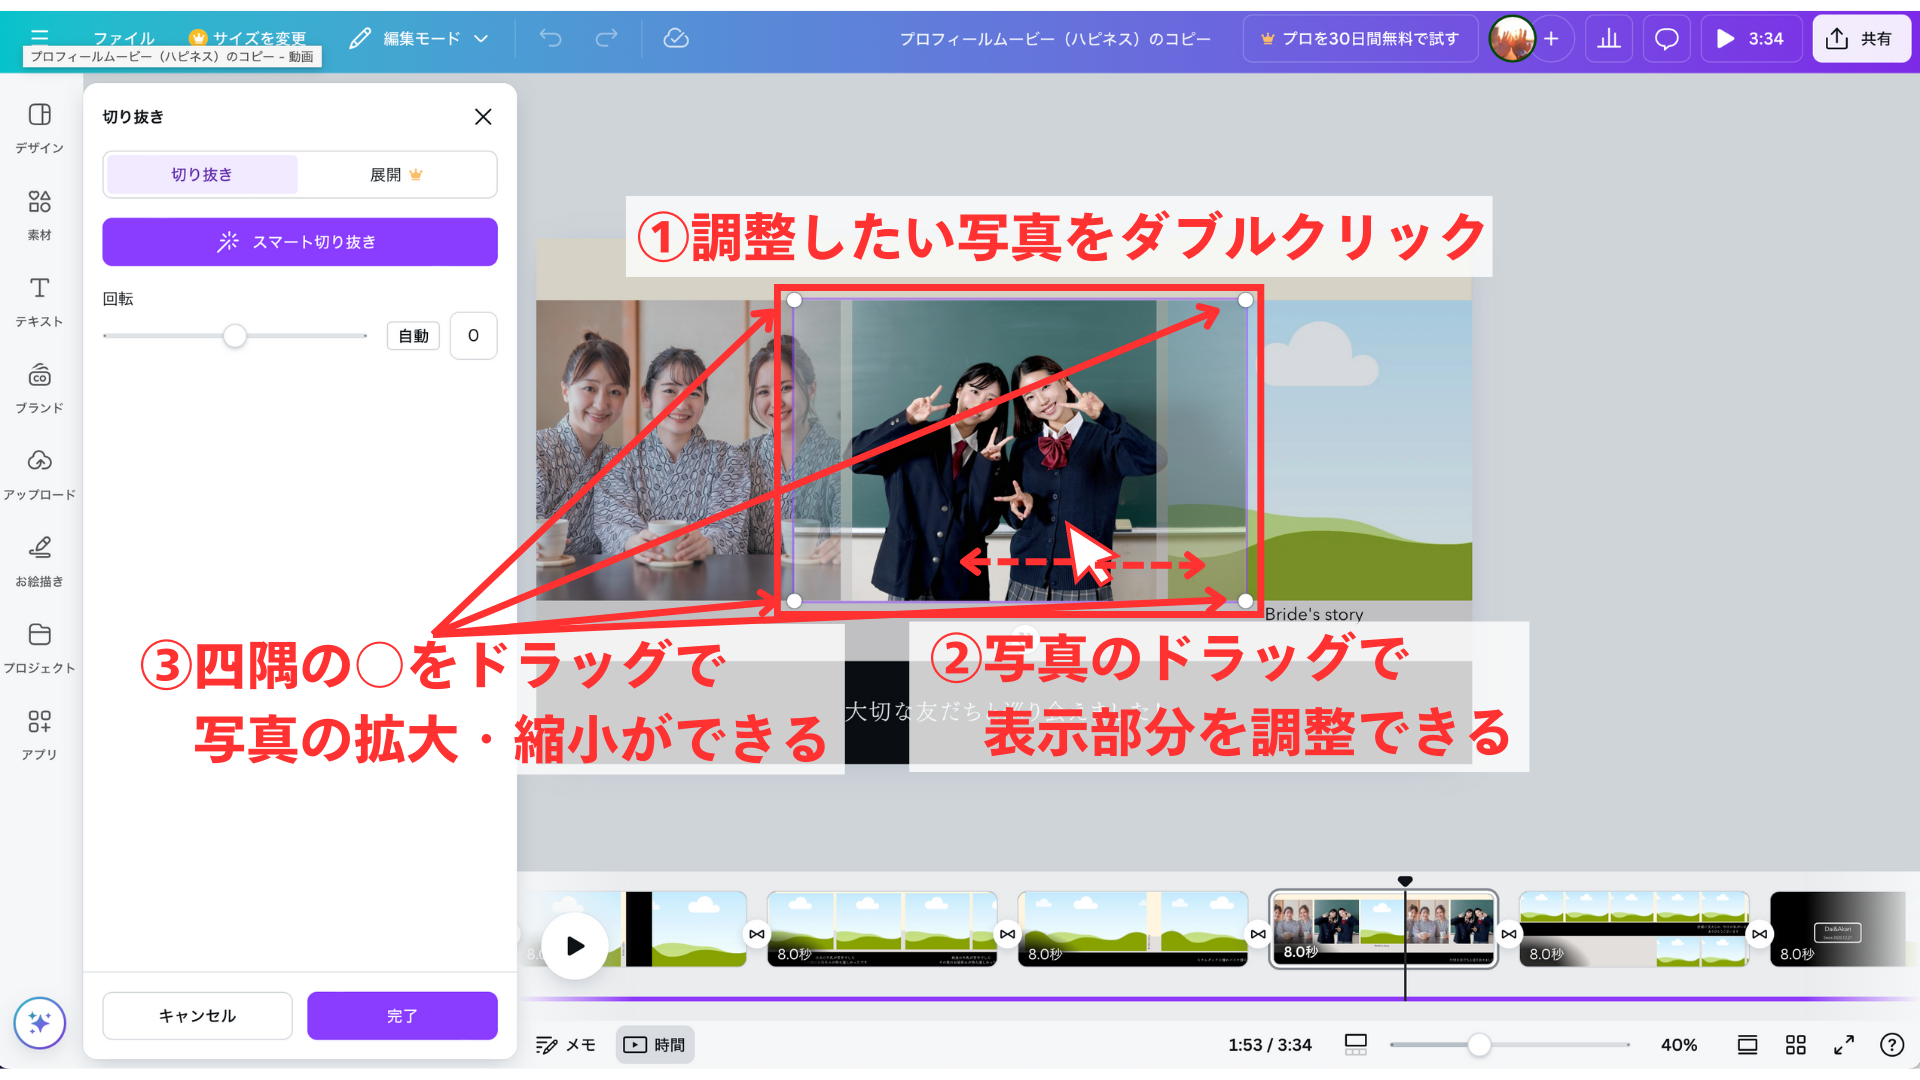Screen dimensions: 1920x1080
Task: Open the 40% zoom level menu
Action: 1679,1045
